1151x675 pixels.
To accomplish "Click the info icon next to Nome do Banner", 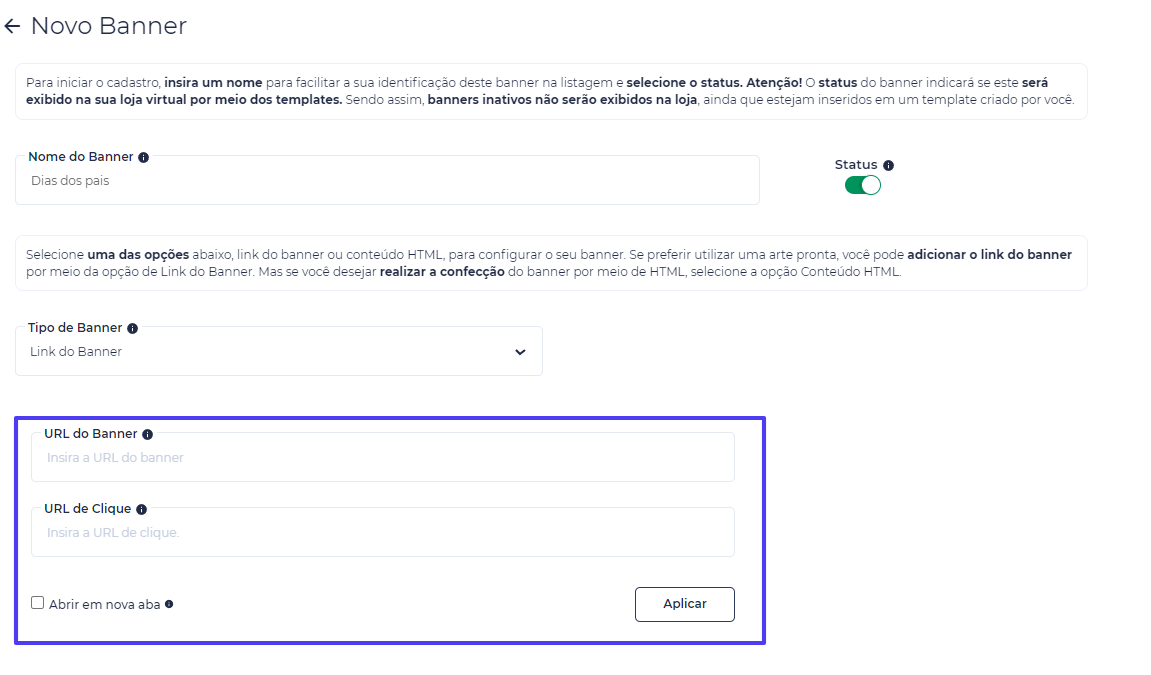I will [x=144, y=158].
